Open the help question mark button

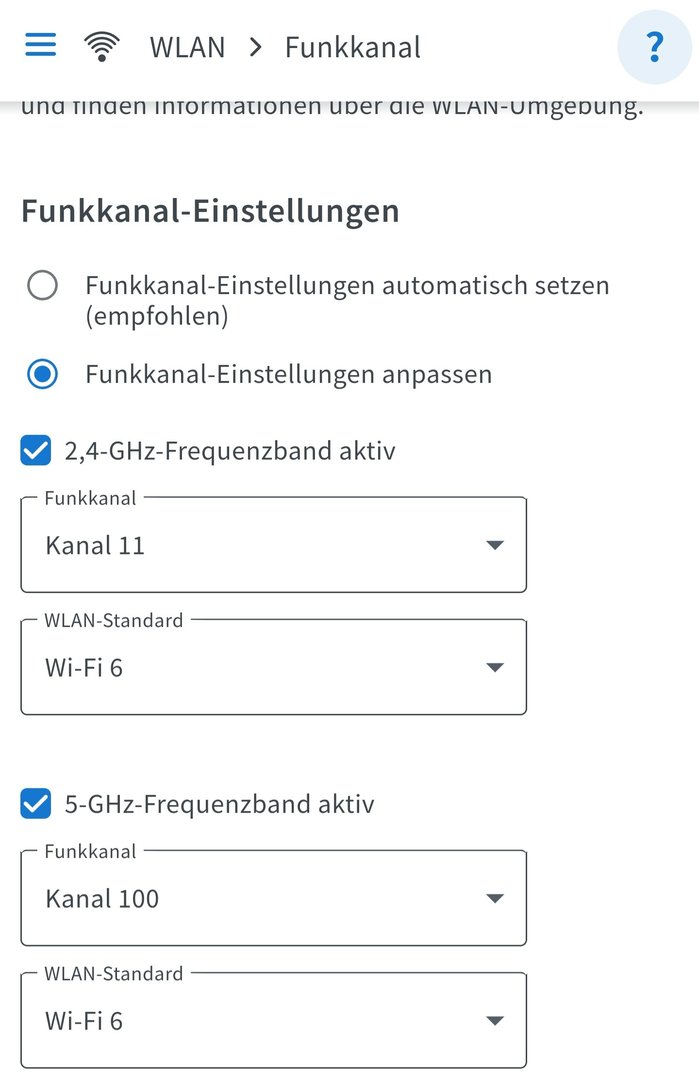[x=655, y=46]
